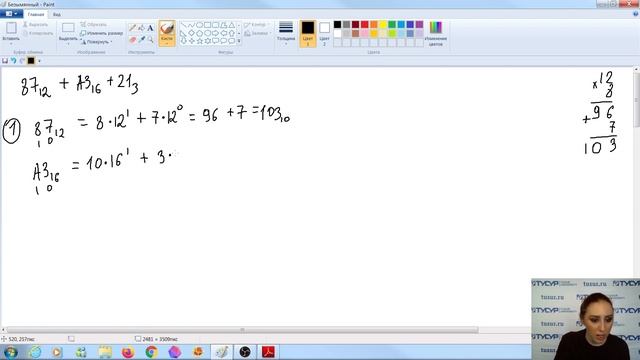Click the left arrow of horizontal scrollbar
This screenshot has width=640, height=360.
(x=3, y=330)
